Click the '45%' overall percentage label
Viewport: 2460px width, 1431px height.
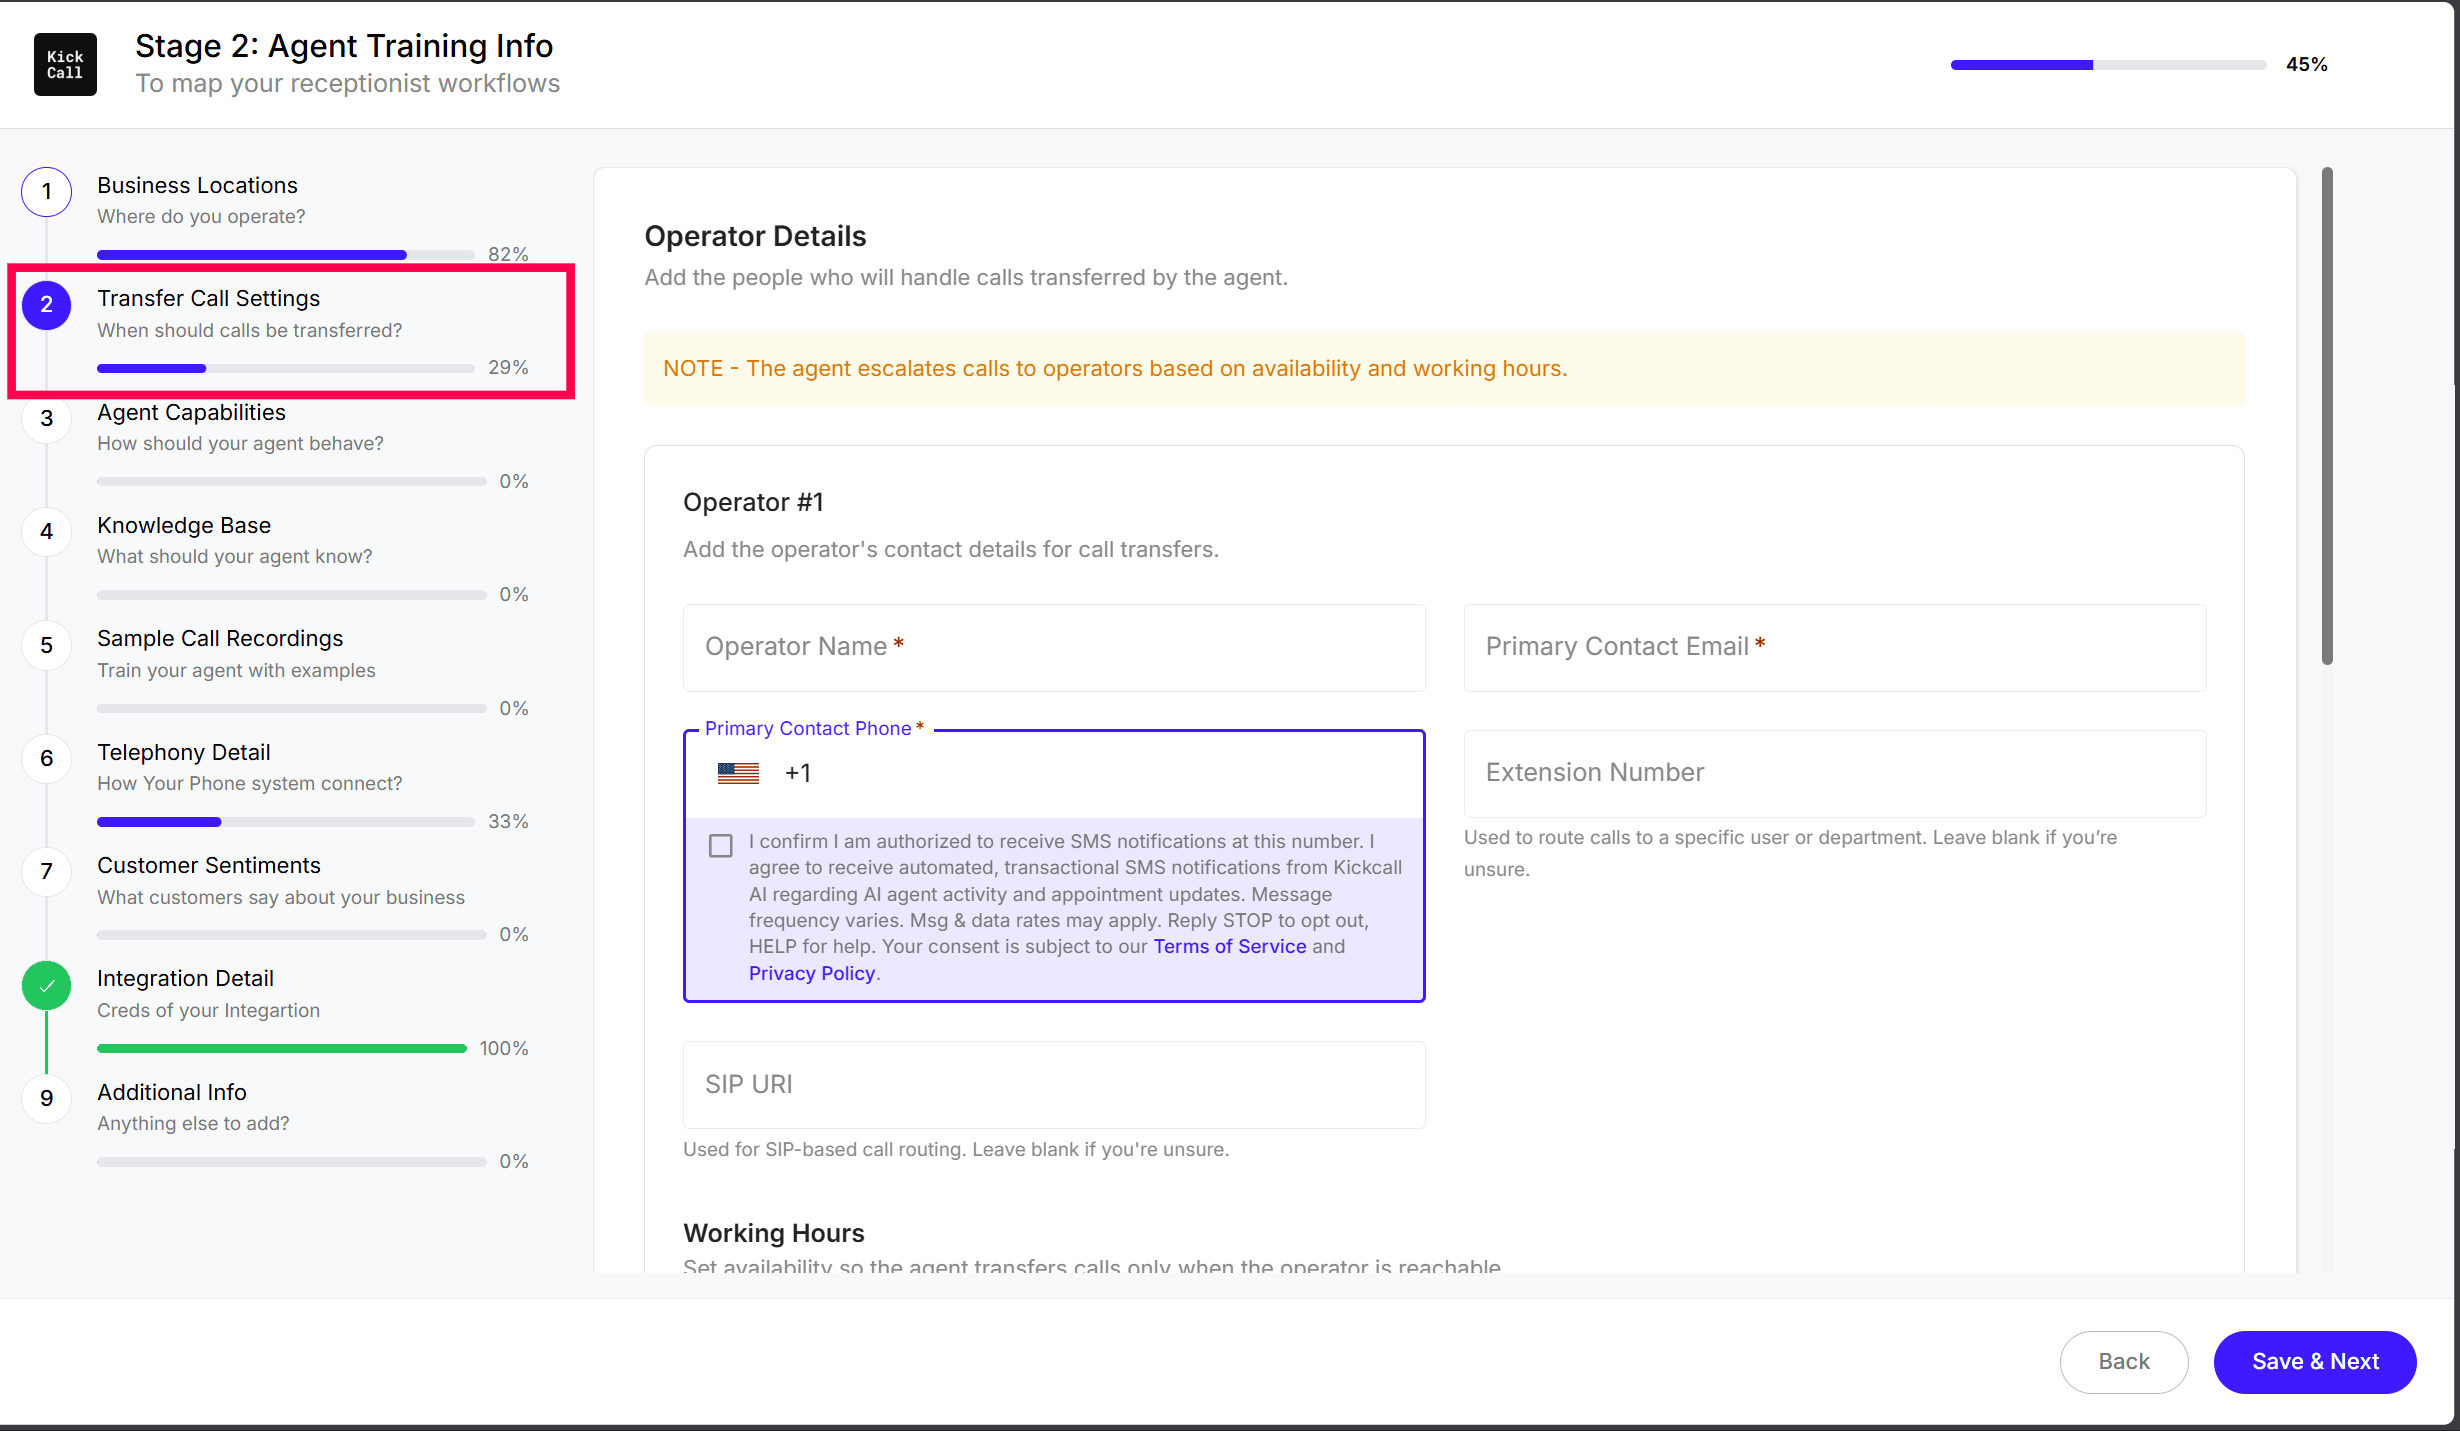[x=2306, y=65]
